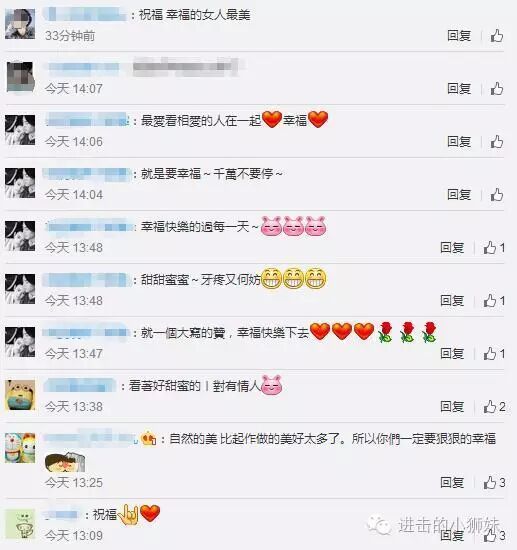The height and width of the screenshot is (550, 517).
Task: Like the 祝福 comment from 13:09
Action: click(494, 535)
